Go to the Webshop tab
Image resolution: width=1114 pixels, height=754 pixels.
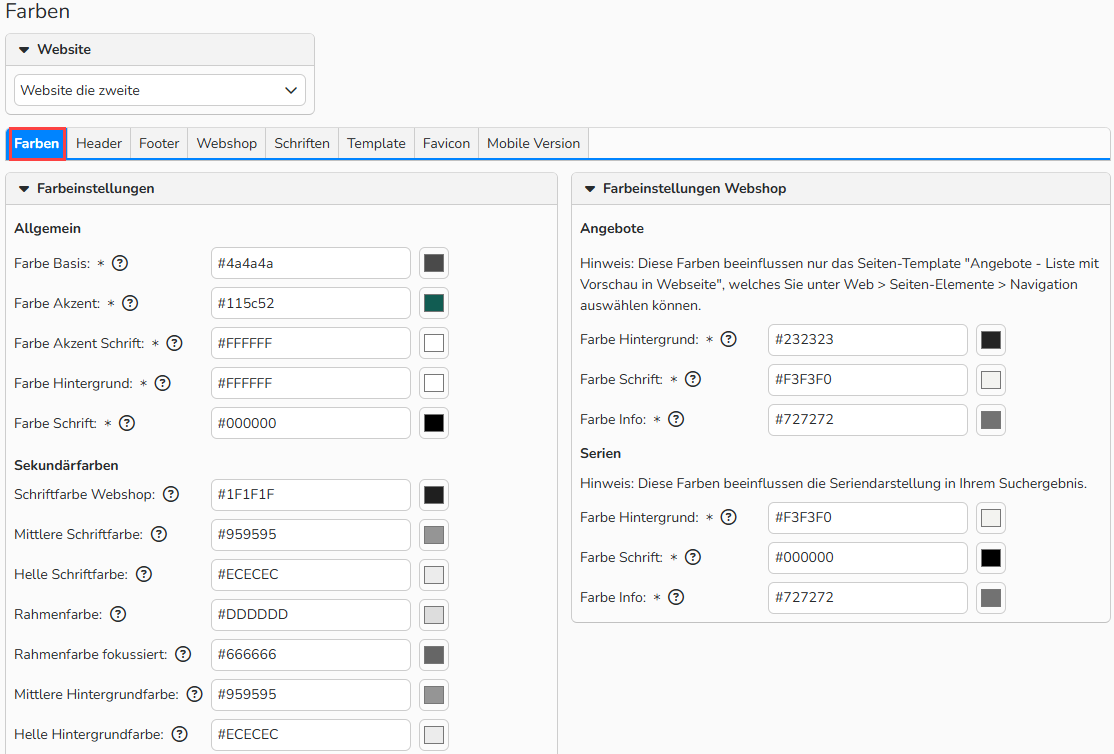(227, 144)
